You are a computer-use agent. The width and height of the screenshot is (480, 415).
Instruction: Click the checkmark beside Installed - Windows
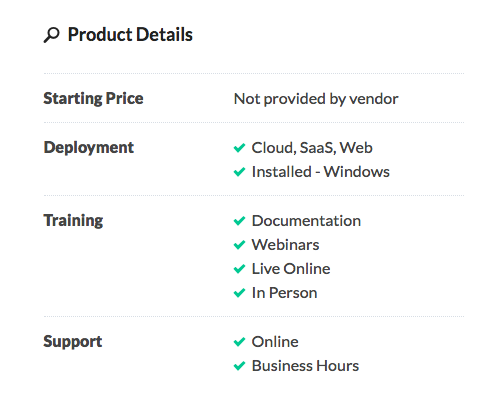coord(239,172)
